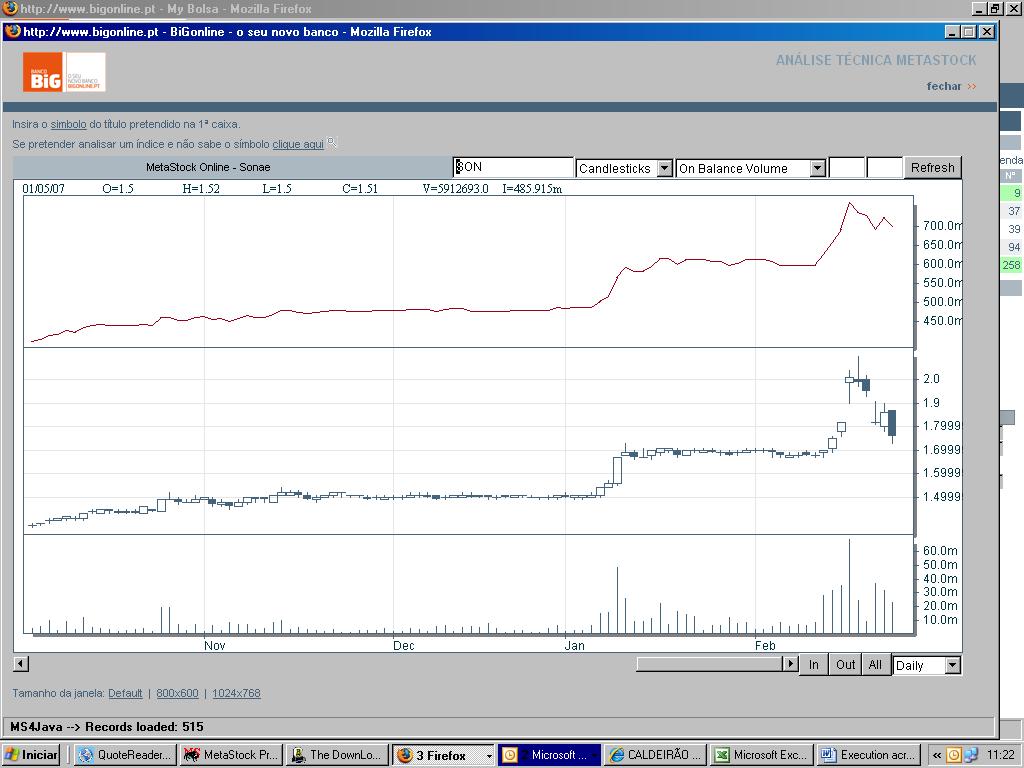Viewport: 1024px width, 768px height.
Task: Click the chart scrollbar left arrow
Action: [x=21, y=664]
